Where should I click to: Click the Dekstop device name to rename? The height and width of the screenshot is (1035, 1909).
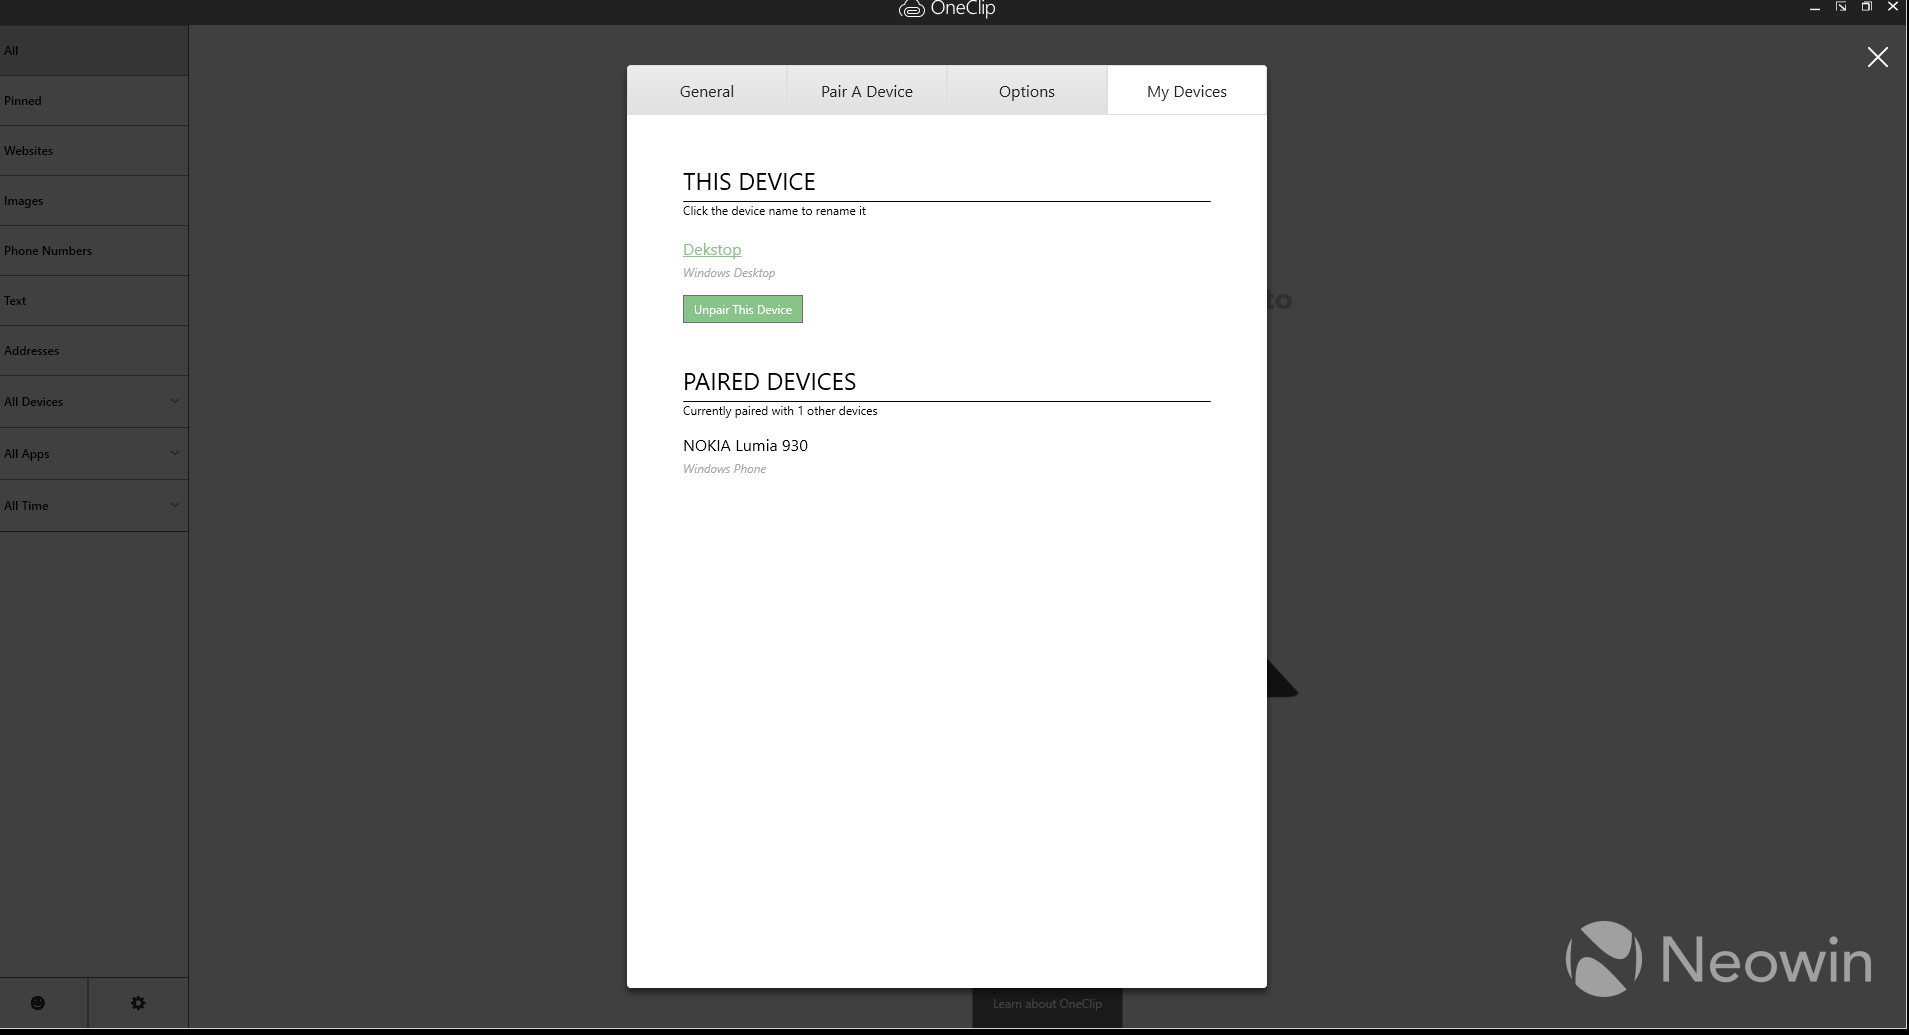pos(712,249)
